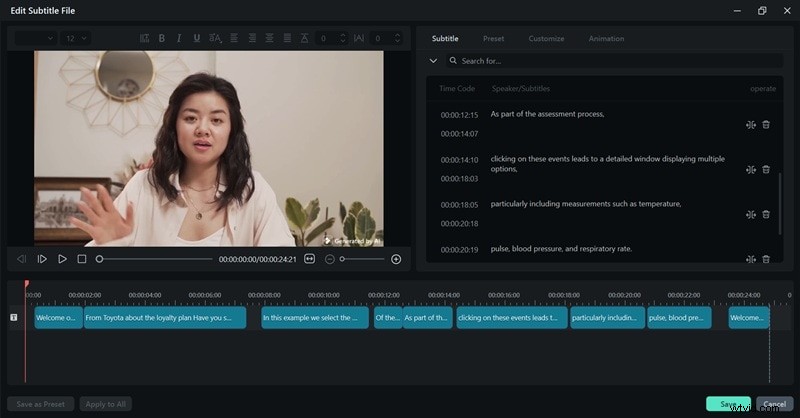
Task: Select the 'As part of th...' timeline clip
Action: [428, 317]
